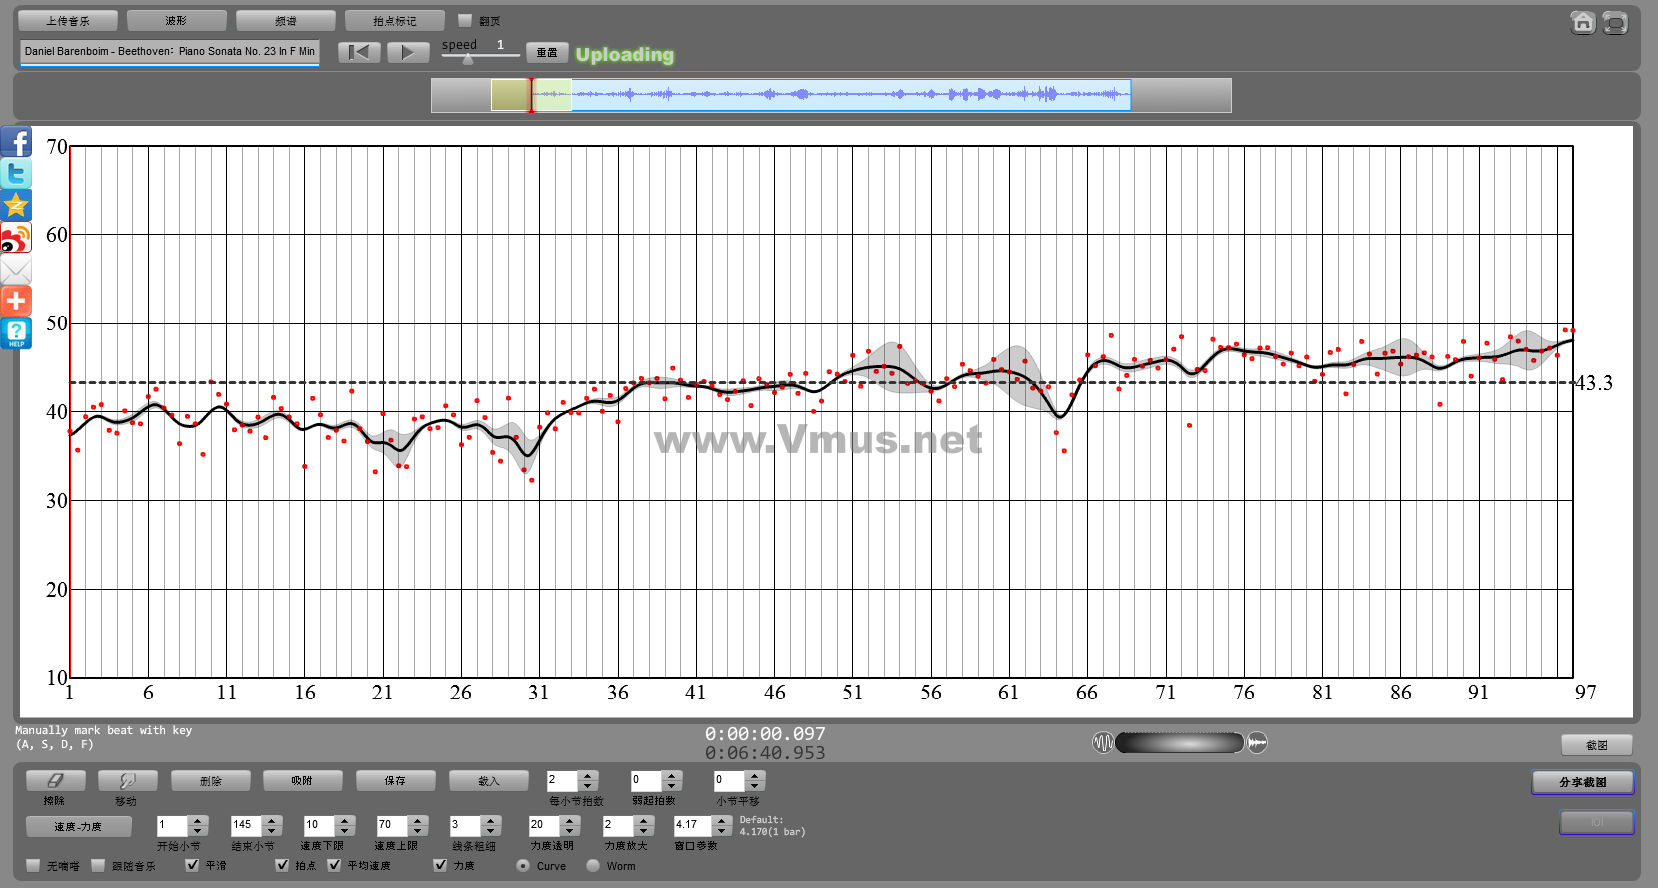
Task: Select the Worm radio button
Action: pos(593,865)
